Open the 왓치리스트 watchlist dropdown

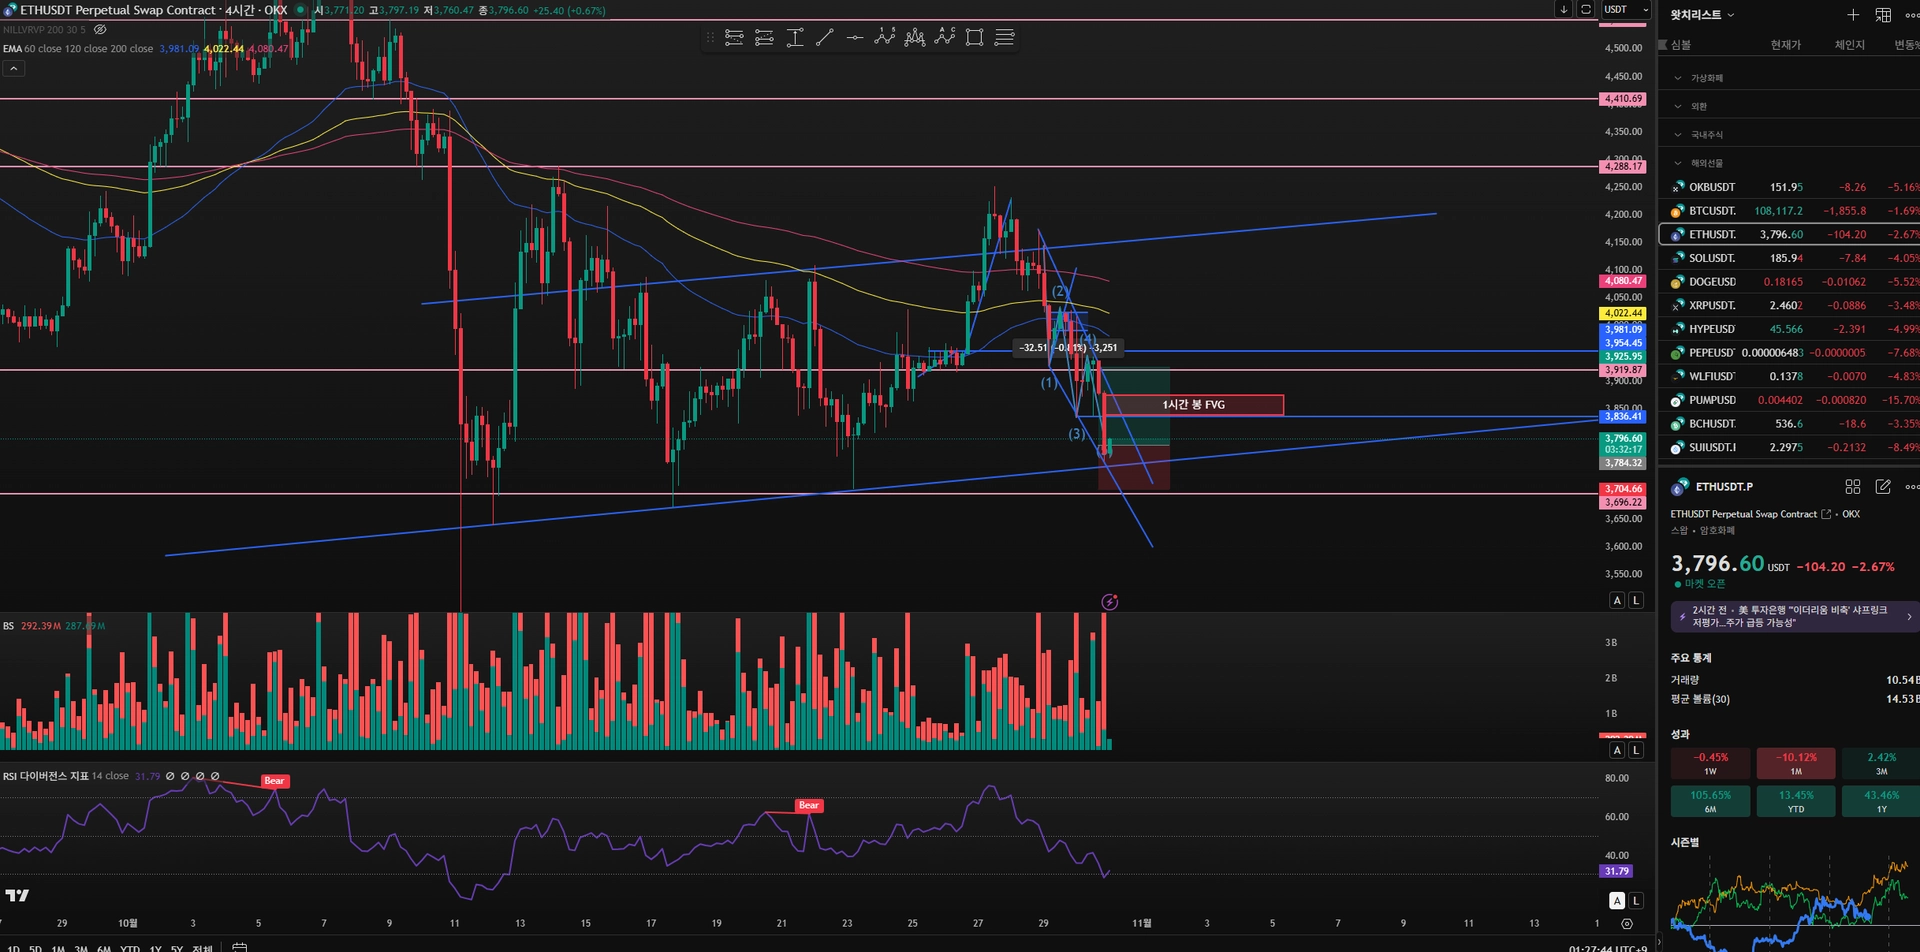(1702, 15)
